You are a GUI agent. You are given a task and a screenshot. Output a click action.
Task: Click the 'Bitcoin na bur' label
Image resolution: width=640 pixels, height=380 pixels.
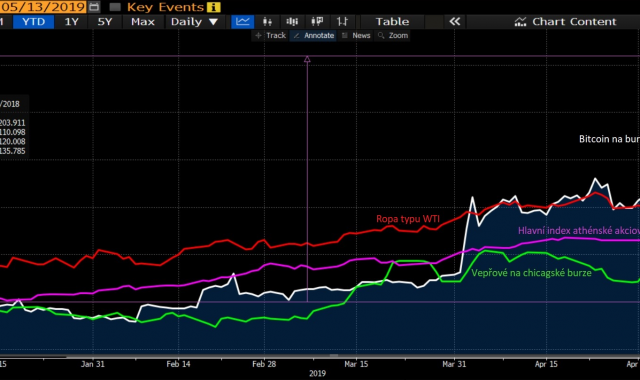pos(609,139)
